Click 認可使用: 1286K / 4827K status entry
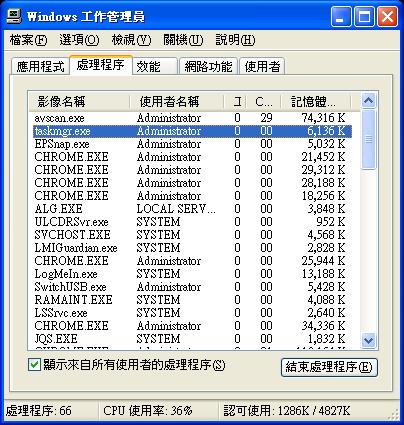The height and width of the screenshot is (425, 404). click(x=287, y=410)
